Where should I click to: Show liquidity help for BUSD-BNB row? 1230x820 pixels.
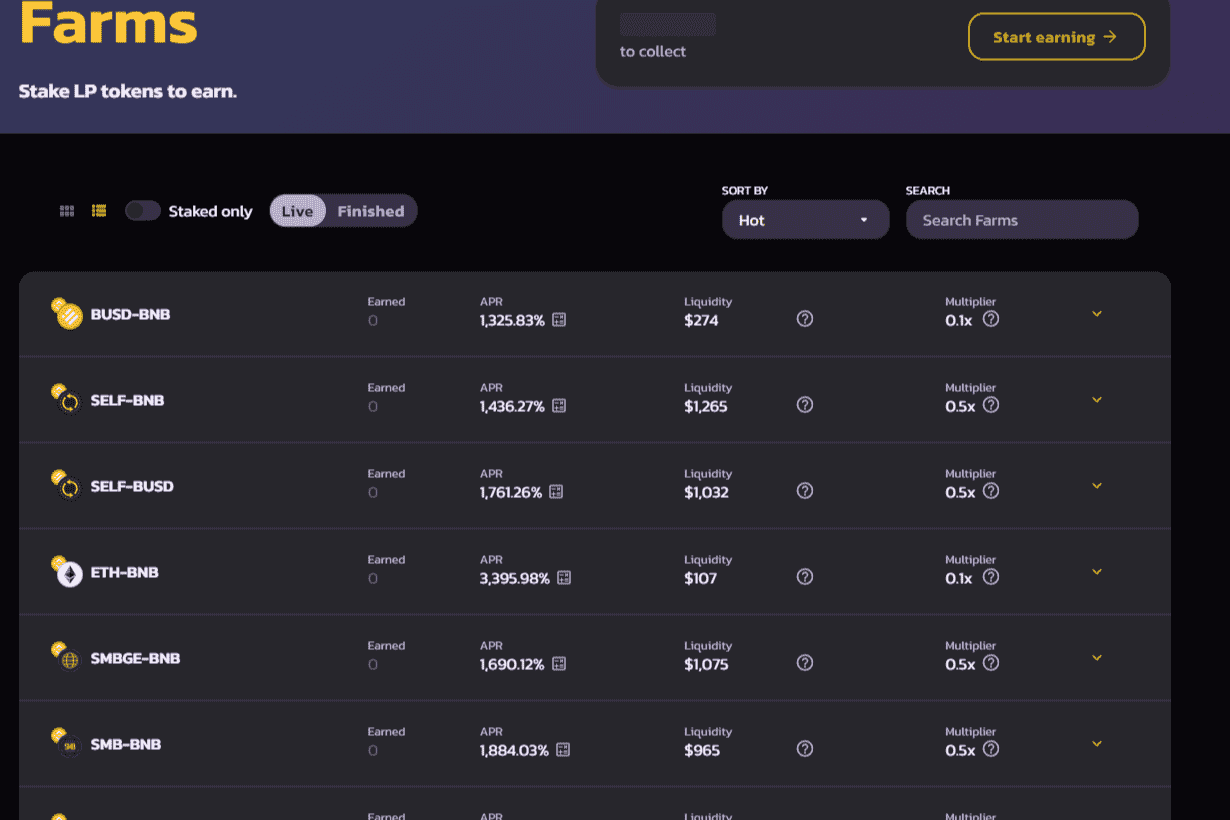(x=805, y=319)
